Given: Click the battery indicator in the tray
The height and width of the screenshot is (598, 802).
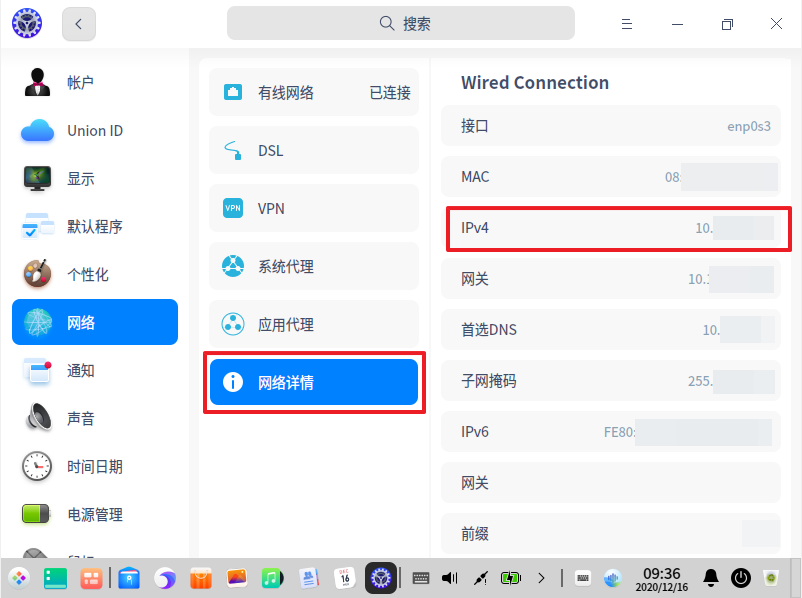Looking at the screenshot, I should pos(510,578).
